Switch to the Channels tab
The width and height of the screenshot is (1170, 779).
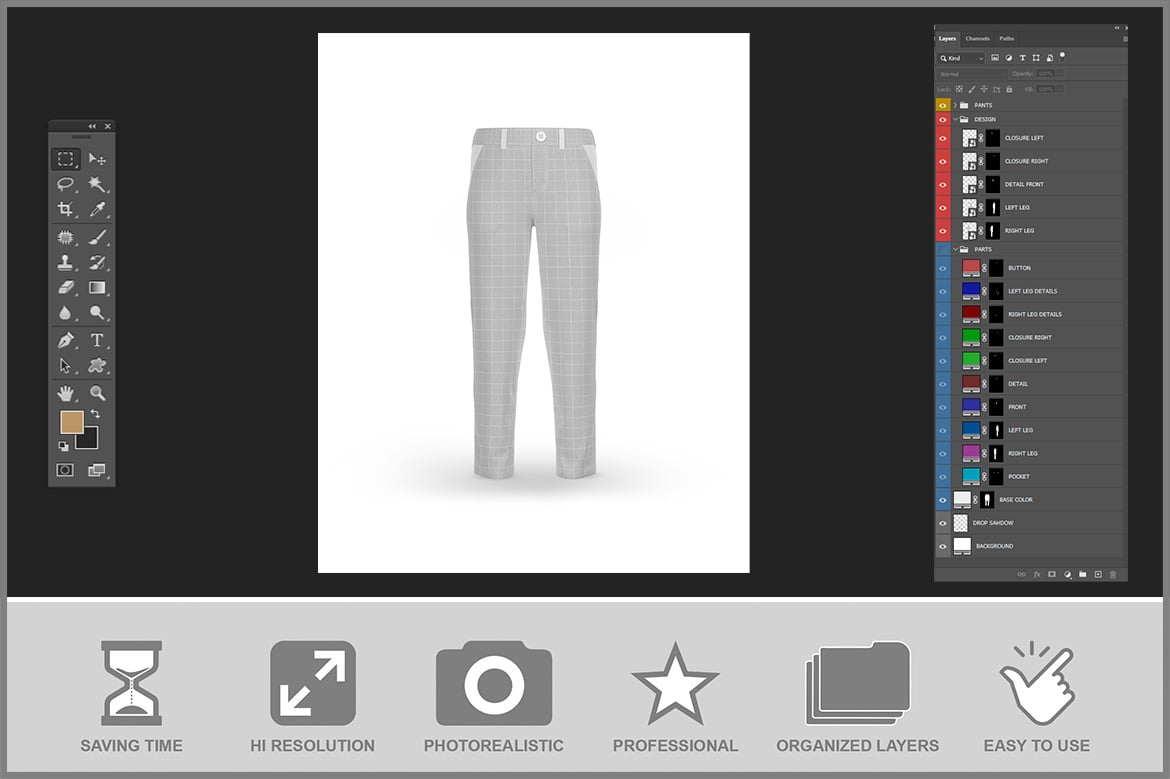point(977,39)
